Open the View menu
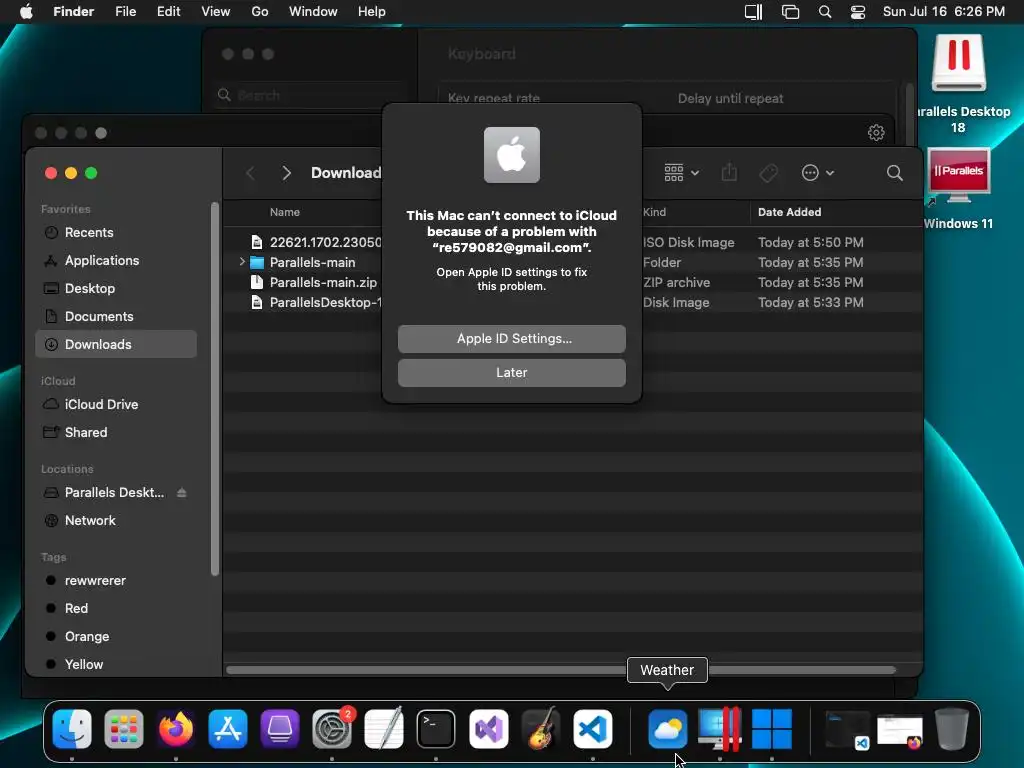 pos(216,12)
